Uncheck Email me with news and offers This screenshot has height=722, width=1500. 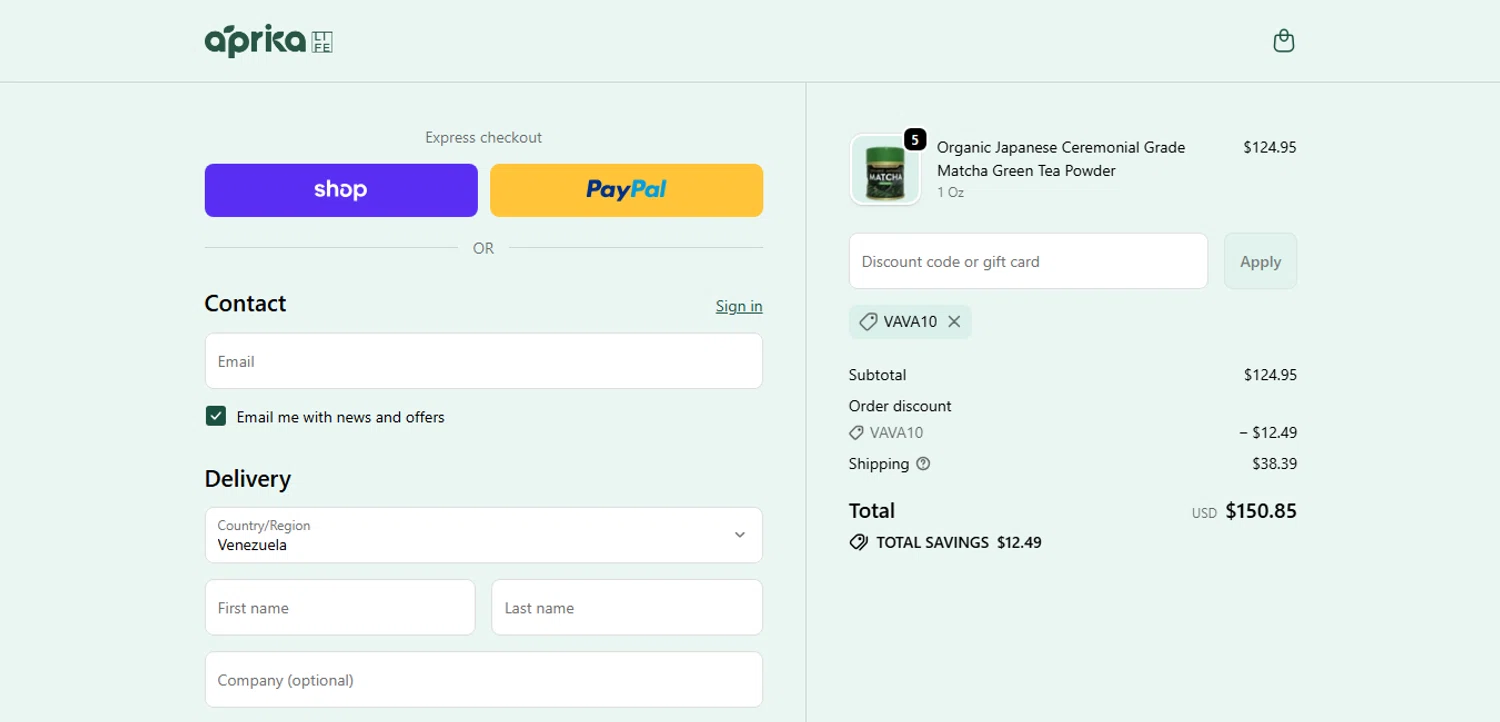pos(215,416)
